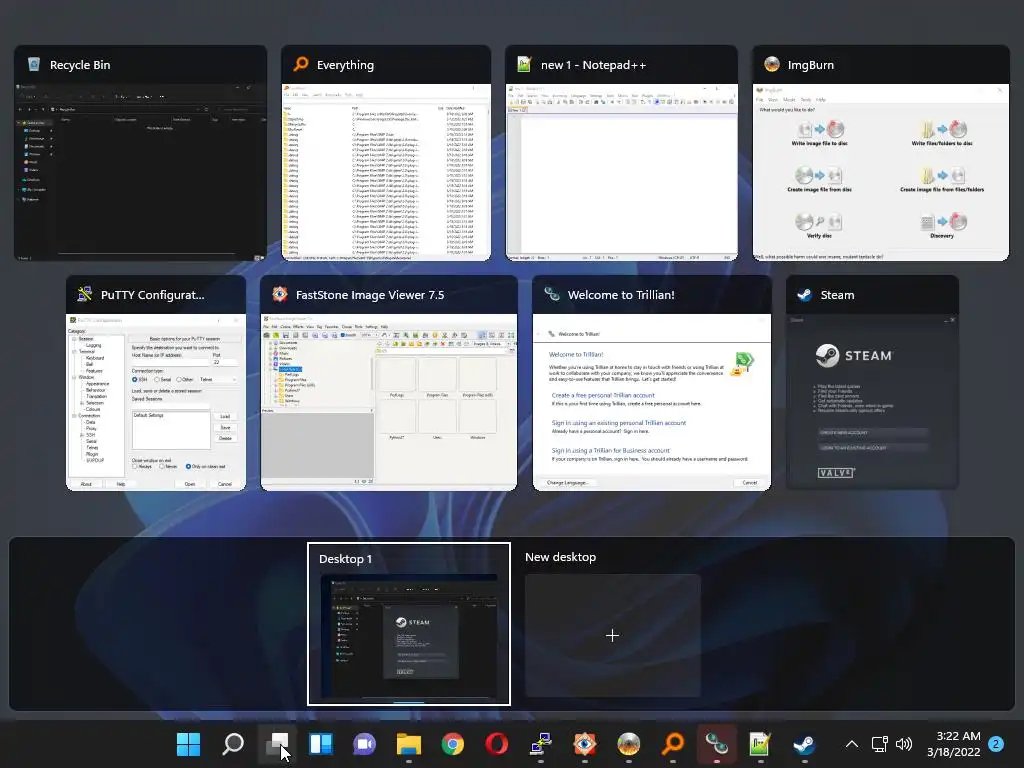Click the volume speaker tray icon
Image resolution: width=1024 pixels, height=768 pixels.
pyautogui.click(x=904, y=744)
